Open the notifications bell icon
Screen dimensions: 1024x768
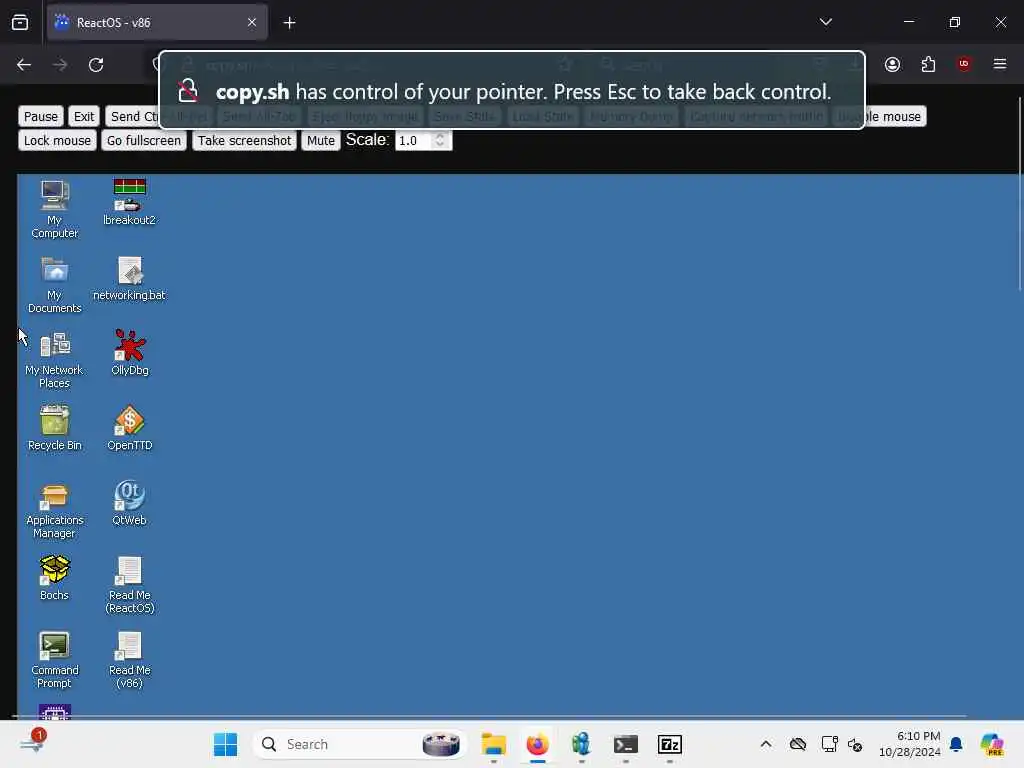956,744
